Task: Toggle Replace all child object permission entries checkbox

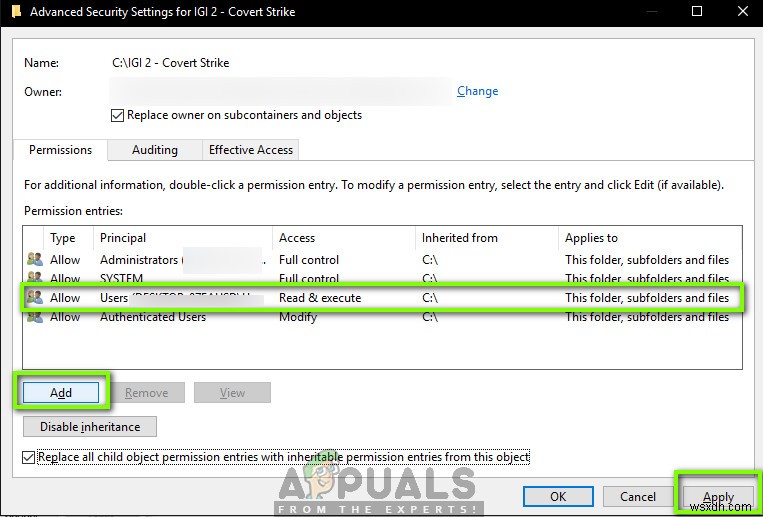Action: pyautogui.click(x=29, y=458)
